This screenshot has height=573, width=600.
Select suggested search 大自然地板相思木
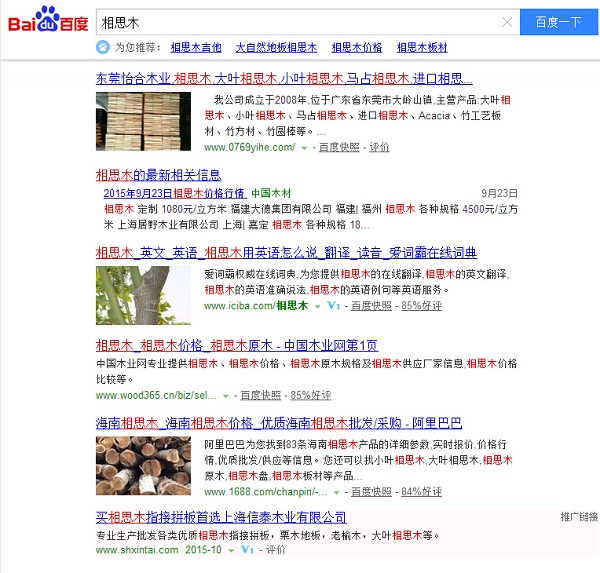coord(276,47)
